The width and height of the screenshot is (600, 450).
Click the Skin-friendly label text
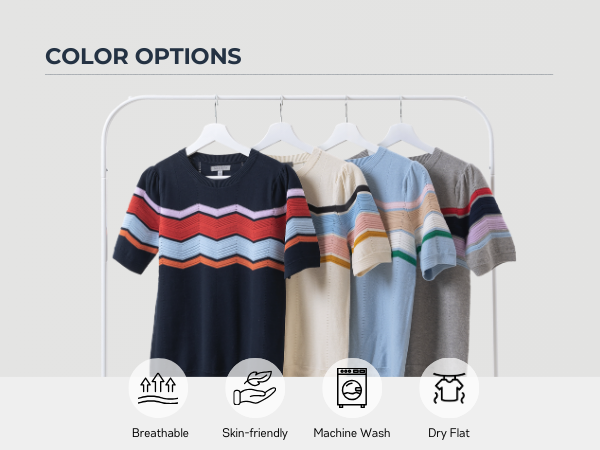[x=255, y=433]
